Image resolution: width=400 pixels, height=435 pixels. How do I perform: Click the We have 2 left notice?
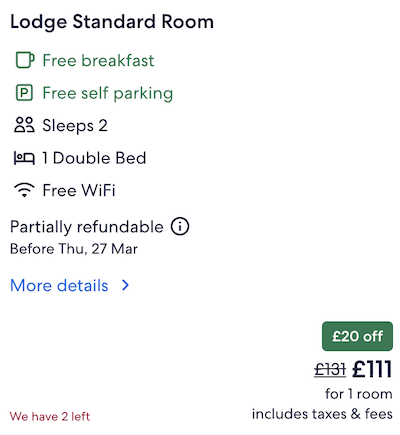50,416
